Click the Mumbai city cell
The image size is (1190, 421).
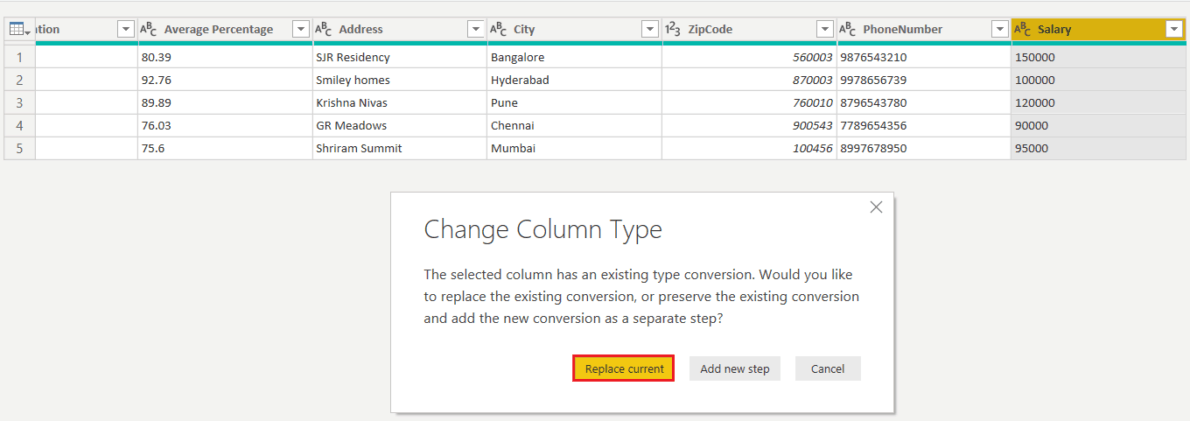coord(574,149)
